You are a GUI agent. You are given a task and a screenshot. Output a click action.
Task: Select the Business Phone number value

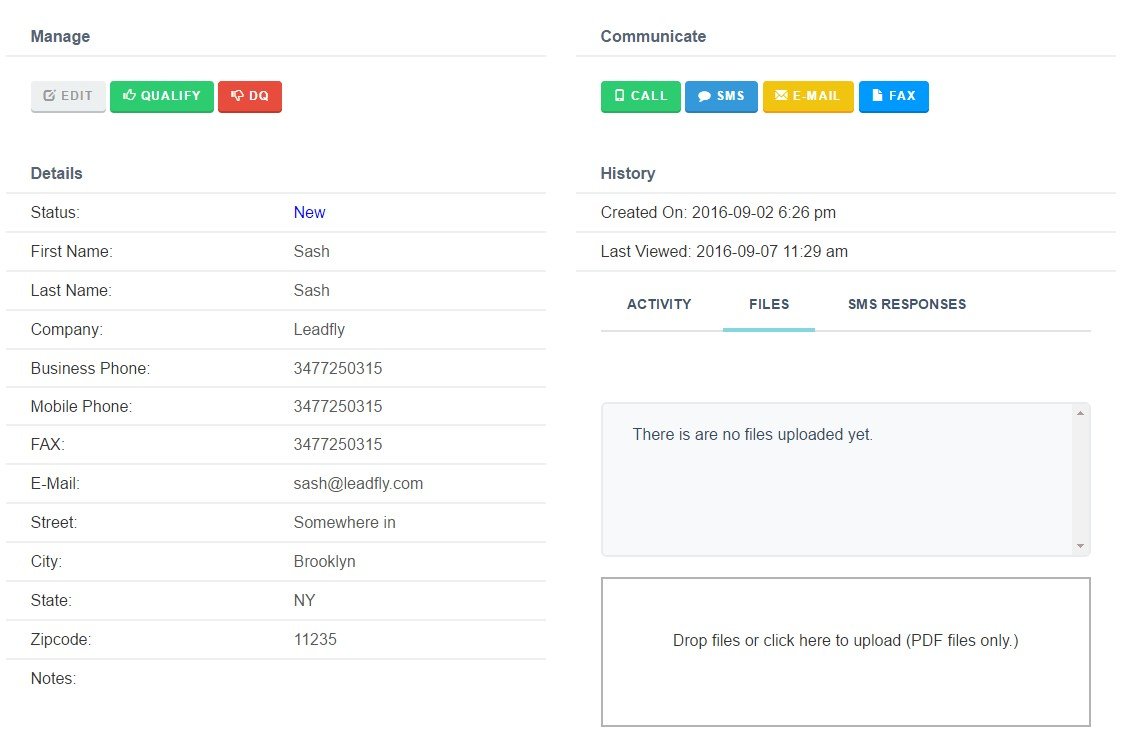point(337,369)
